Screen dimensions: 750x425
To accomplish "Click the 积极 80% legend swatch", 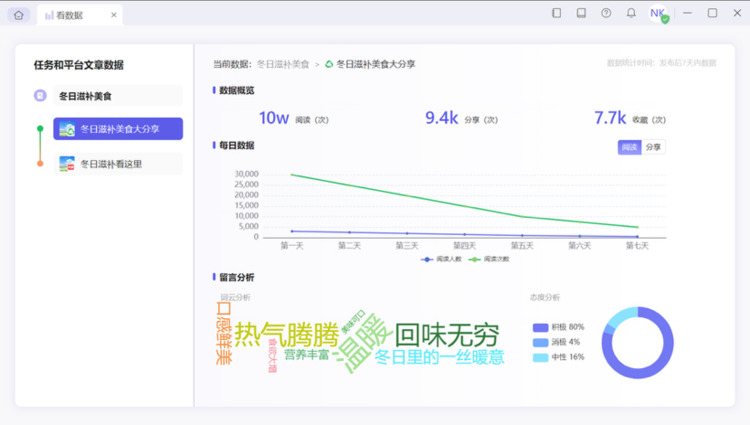I will (x=540, y=327).
